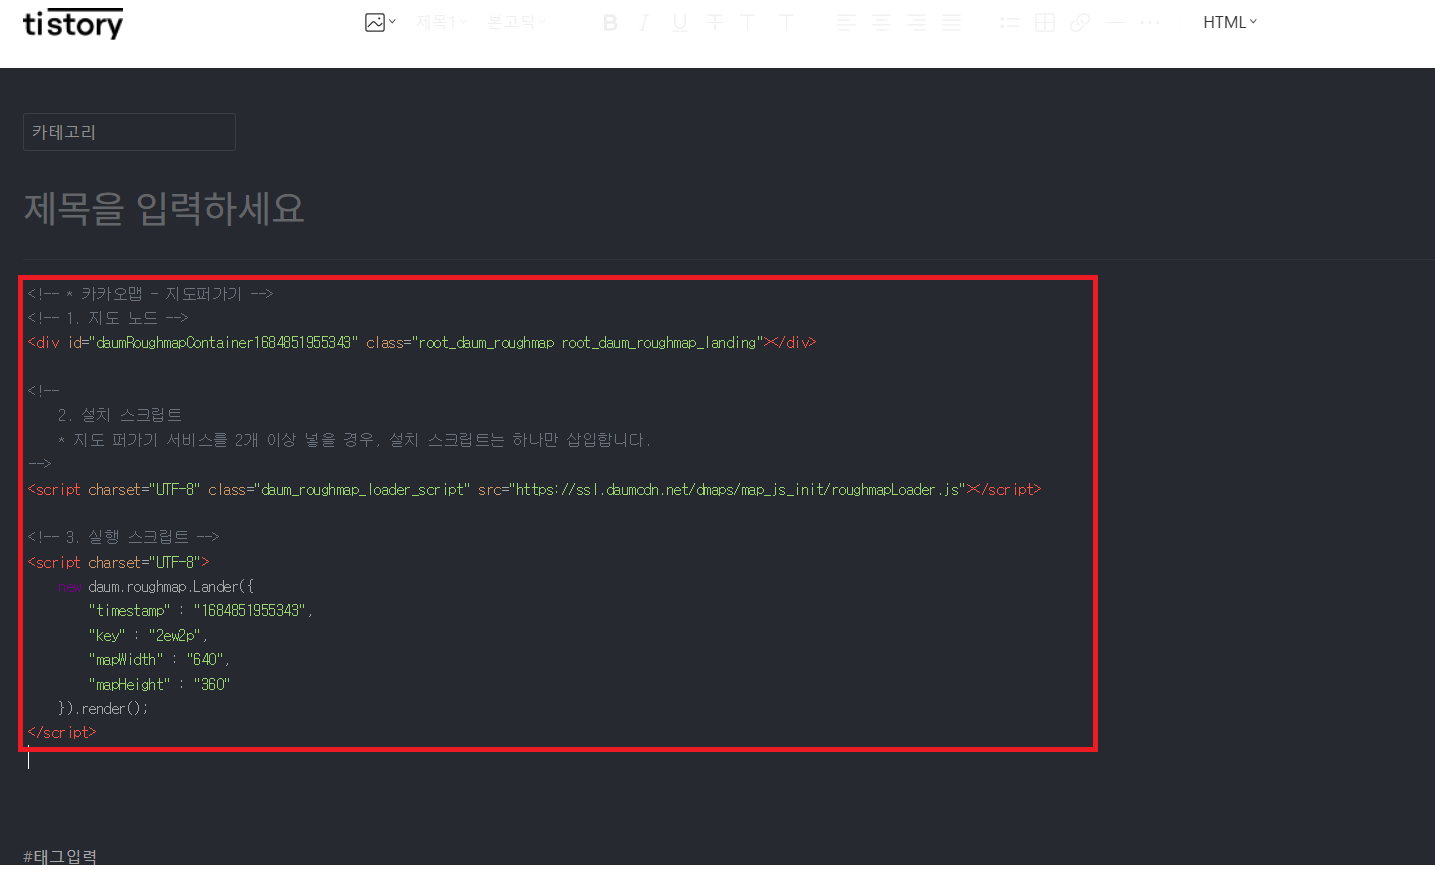Insert a horizontal divider line
Viewport: 1435px width, 879px height.
tap(1114, 22)
